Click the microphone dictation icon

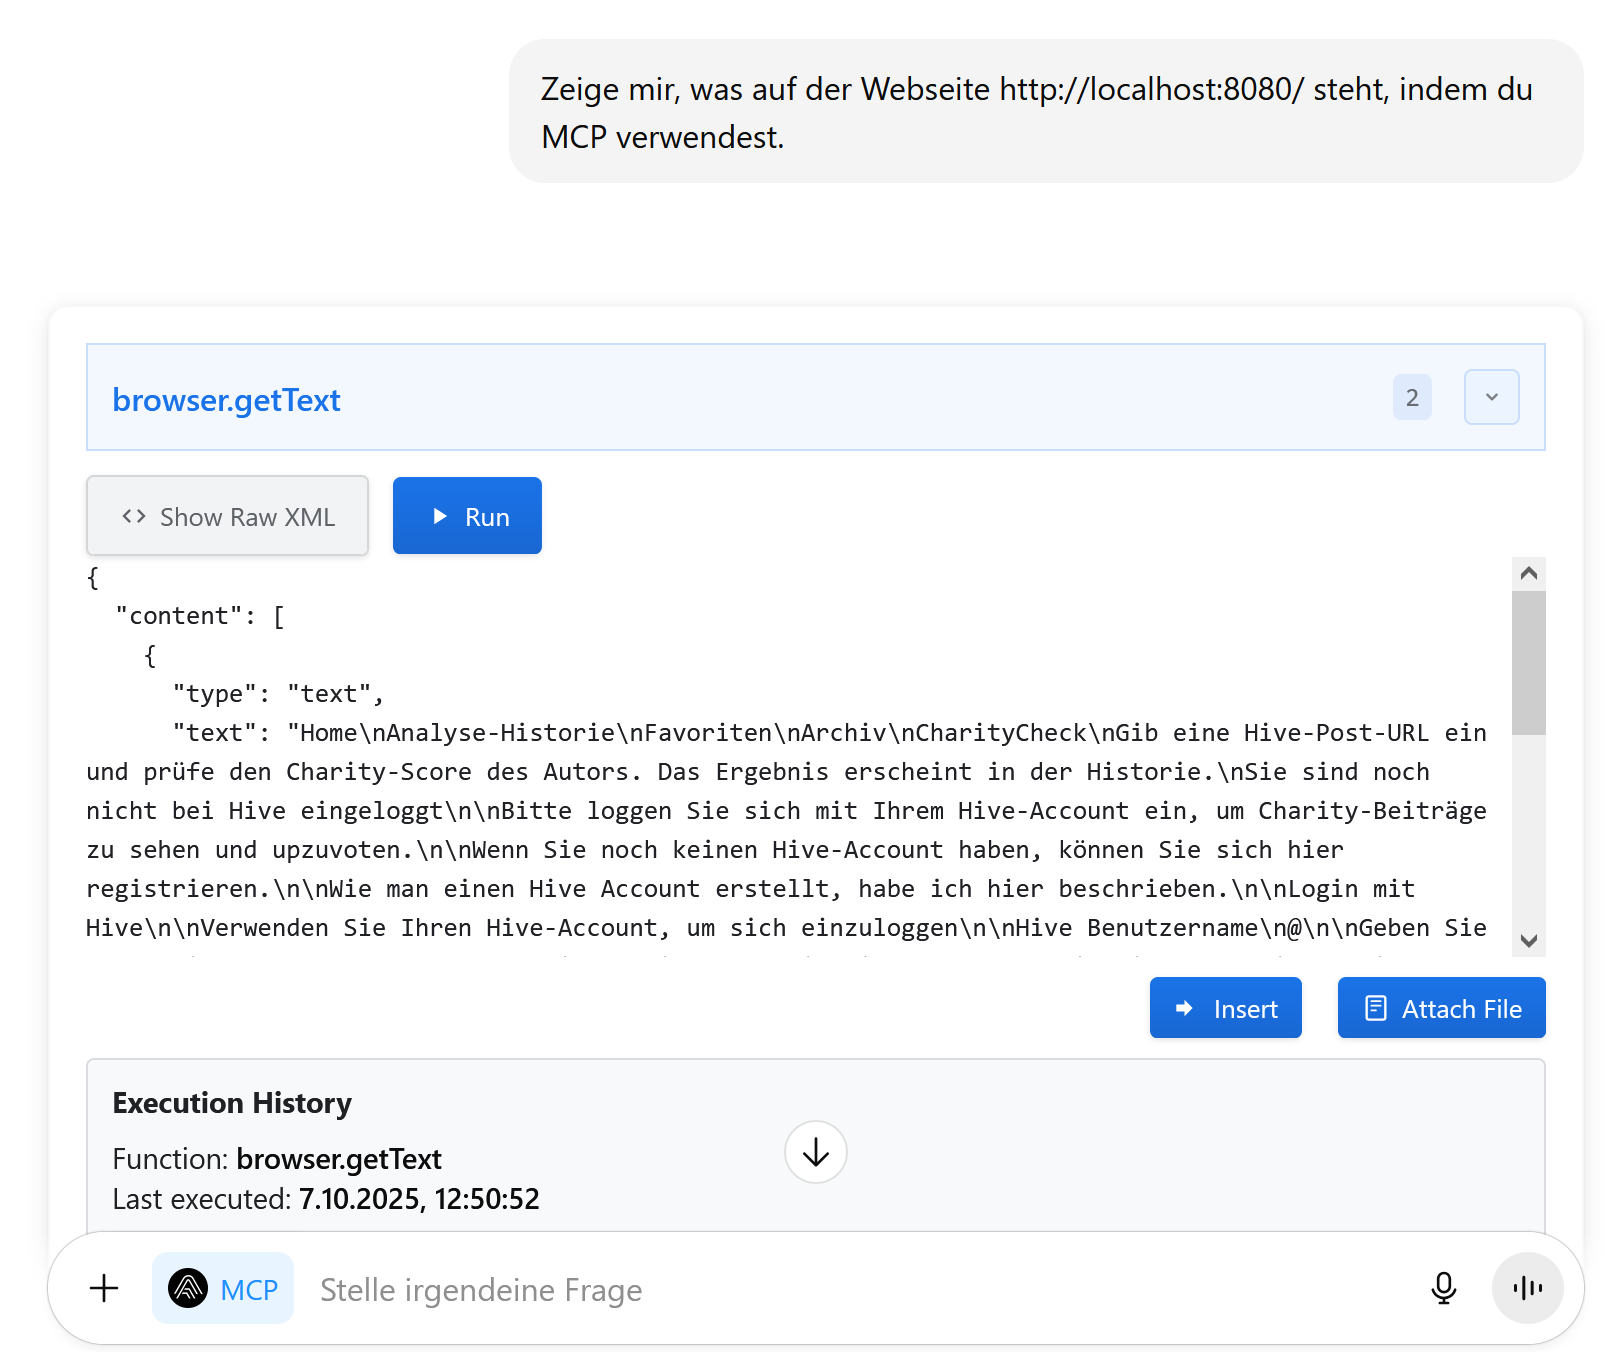[1443, 1288]
